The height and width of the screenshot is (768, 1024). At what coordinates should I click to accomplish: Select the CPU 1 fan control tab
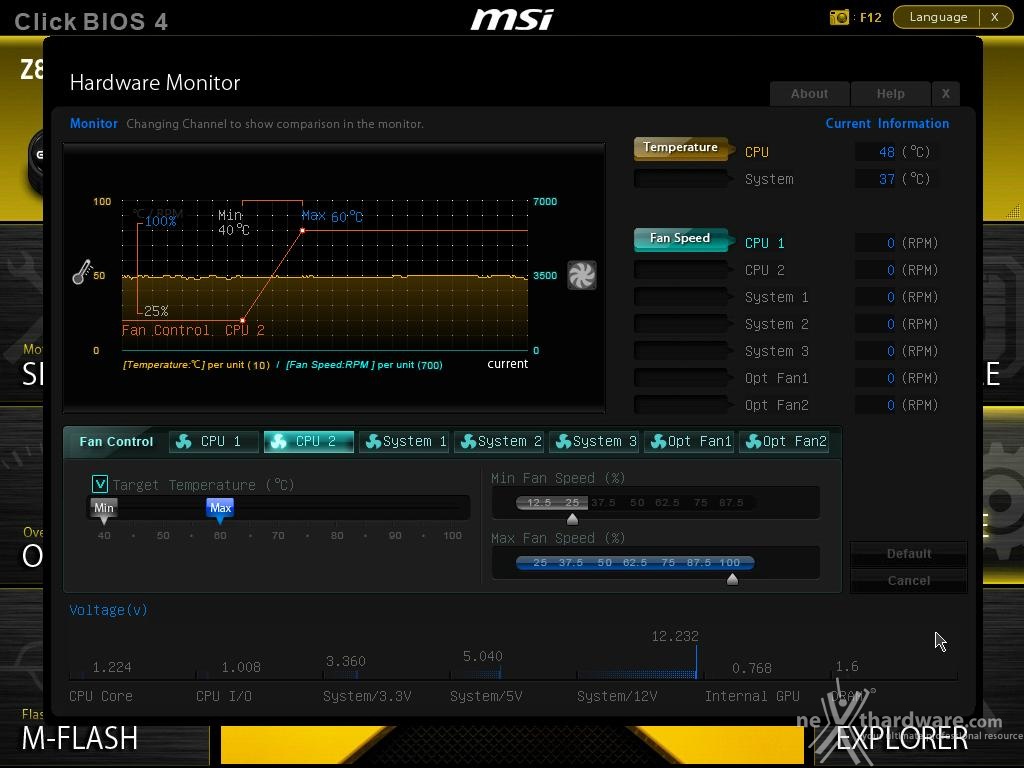pyautogui.click(x=214, y=441)
